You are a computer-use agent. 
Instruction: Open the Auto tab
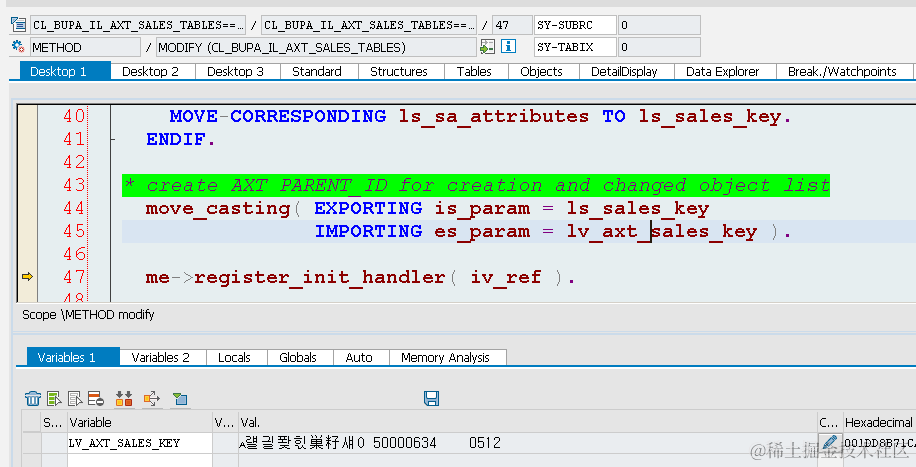tap(359, 357)
